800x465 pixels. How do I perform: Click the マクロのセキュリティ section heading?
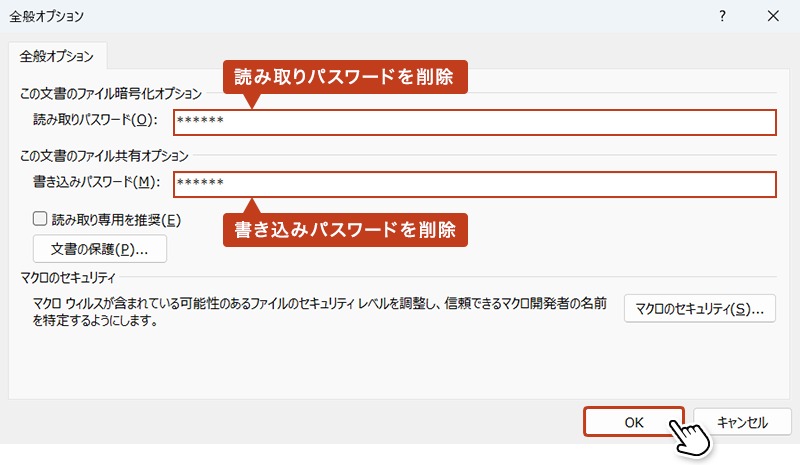pos(68,278)
